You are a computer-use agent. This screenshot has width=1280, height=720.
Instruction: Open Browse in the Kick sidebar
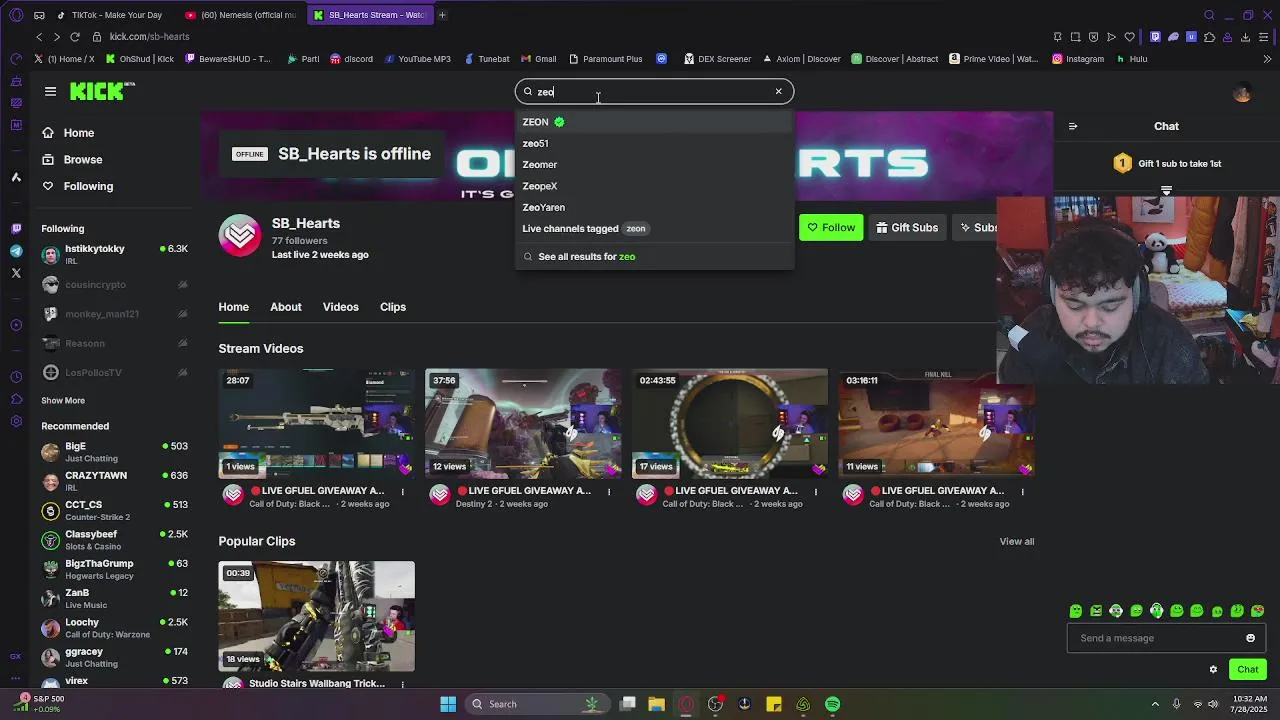pos(73,159)
